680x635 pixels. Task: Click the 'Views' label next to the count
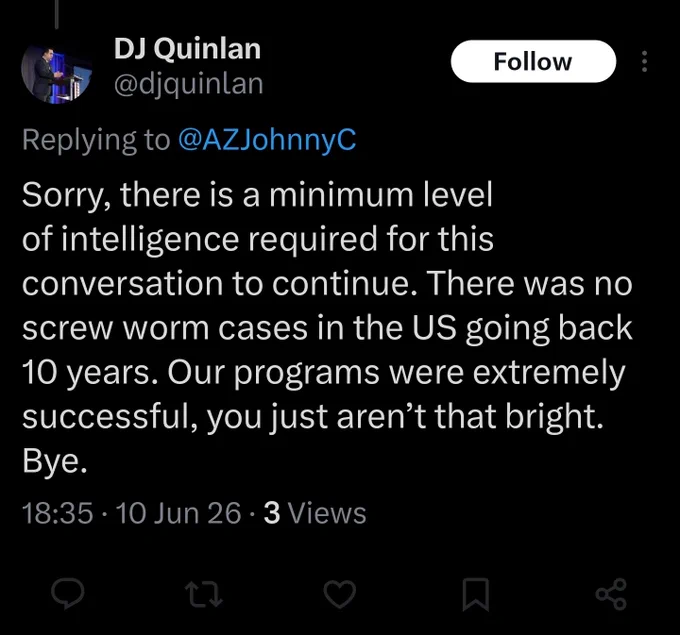[x=327, y=513]
